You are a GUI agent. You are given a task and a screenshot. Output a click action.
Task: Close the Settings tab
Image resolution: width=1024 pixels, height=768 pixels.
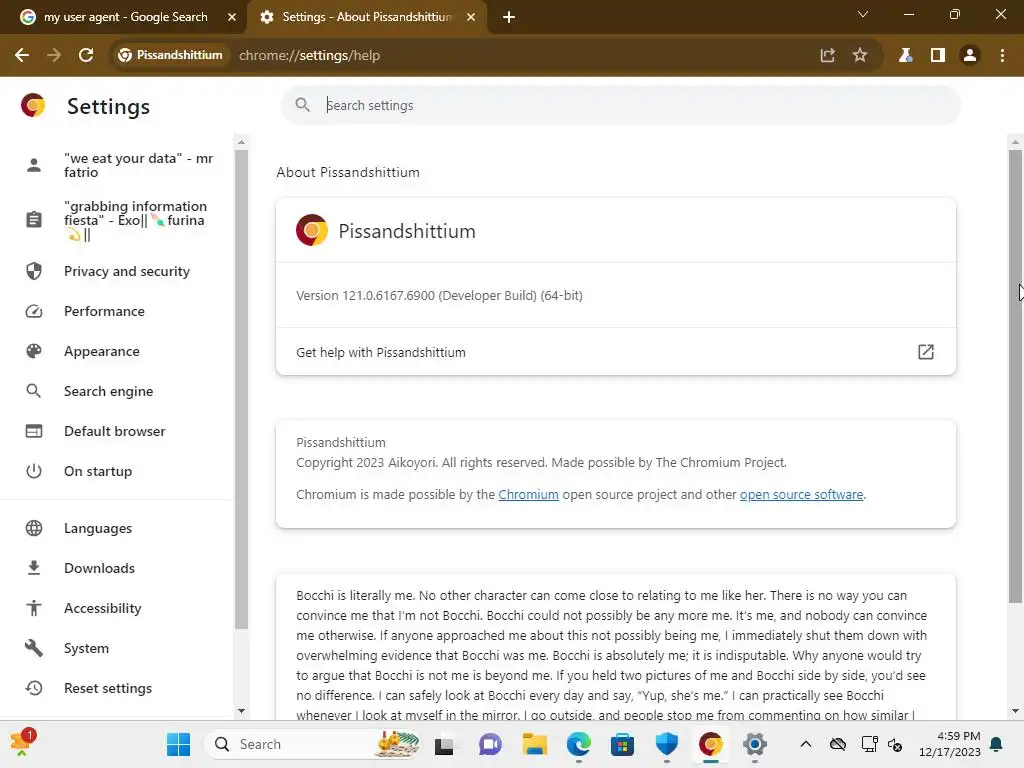471,17
